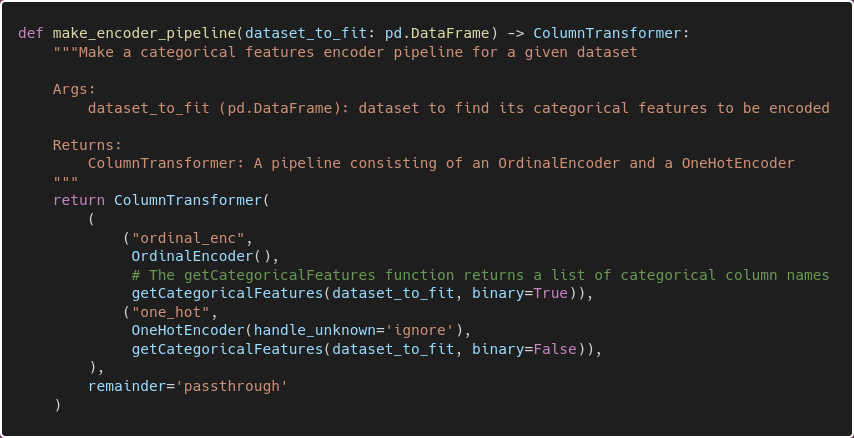Click the Returns: docstring heading
This screenshot has height=438, width=854.
pos(88,145)
